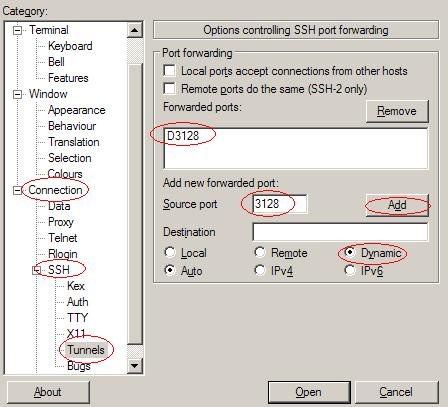Open the Tunnels category
Screen dimensions: 448x407
click(86, 350)
